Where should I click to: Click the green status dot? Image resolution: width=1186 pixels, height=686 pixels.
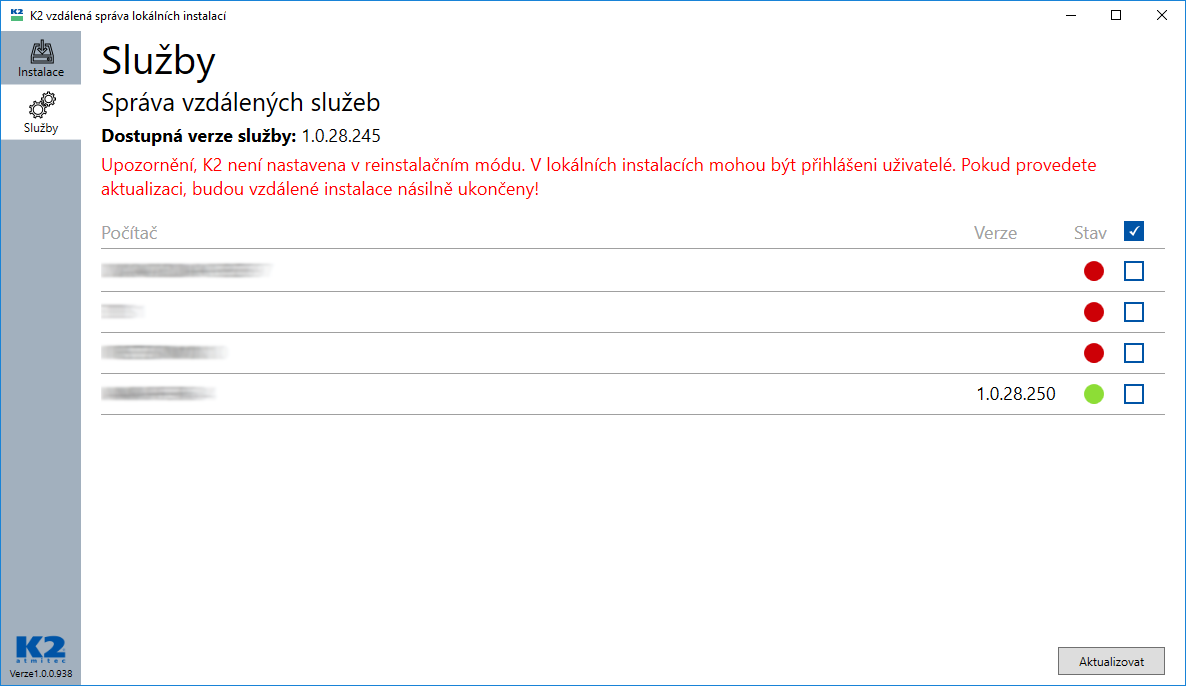(1094, 393)
